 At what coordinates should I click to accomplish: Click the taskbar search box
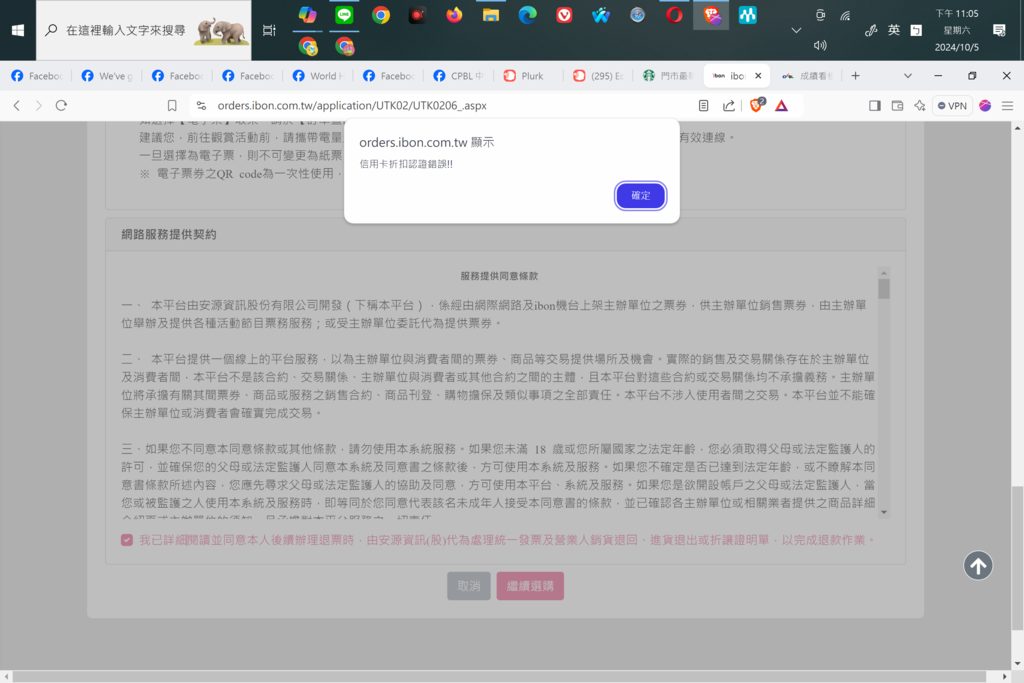click(144, 30)
